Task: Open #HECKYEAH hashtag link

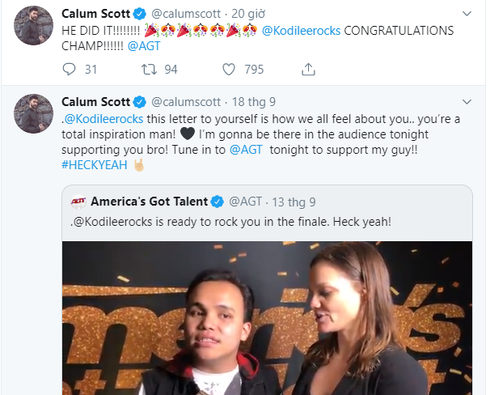Action: click(x=94, y=165)
